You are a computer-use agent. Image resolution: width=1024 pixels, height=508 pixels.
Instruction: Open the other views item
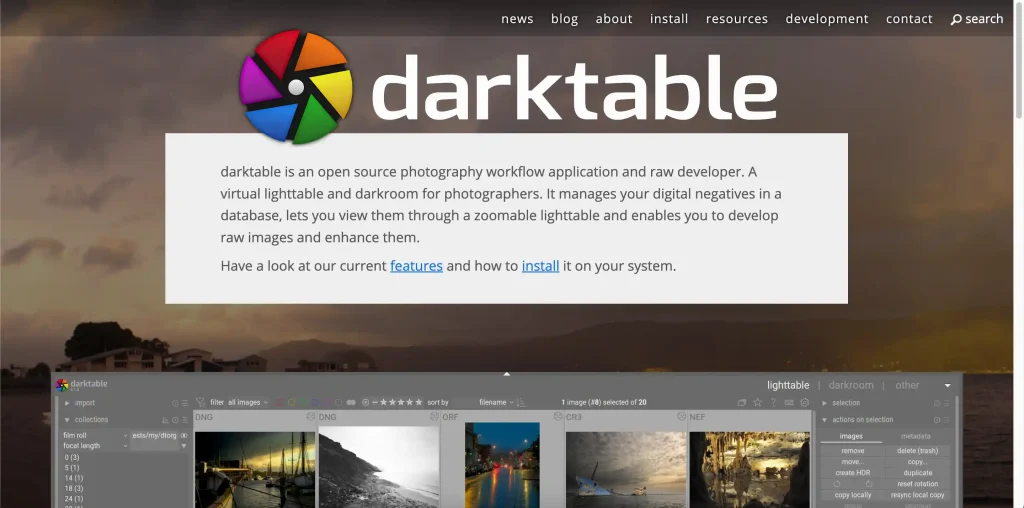pos(907,385)
